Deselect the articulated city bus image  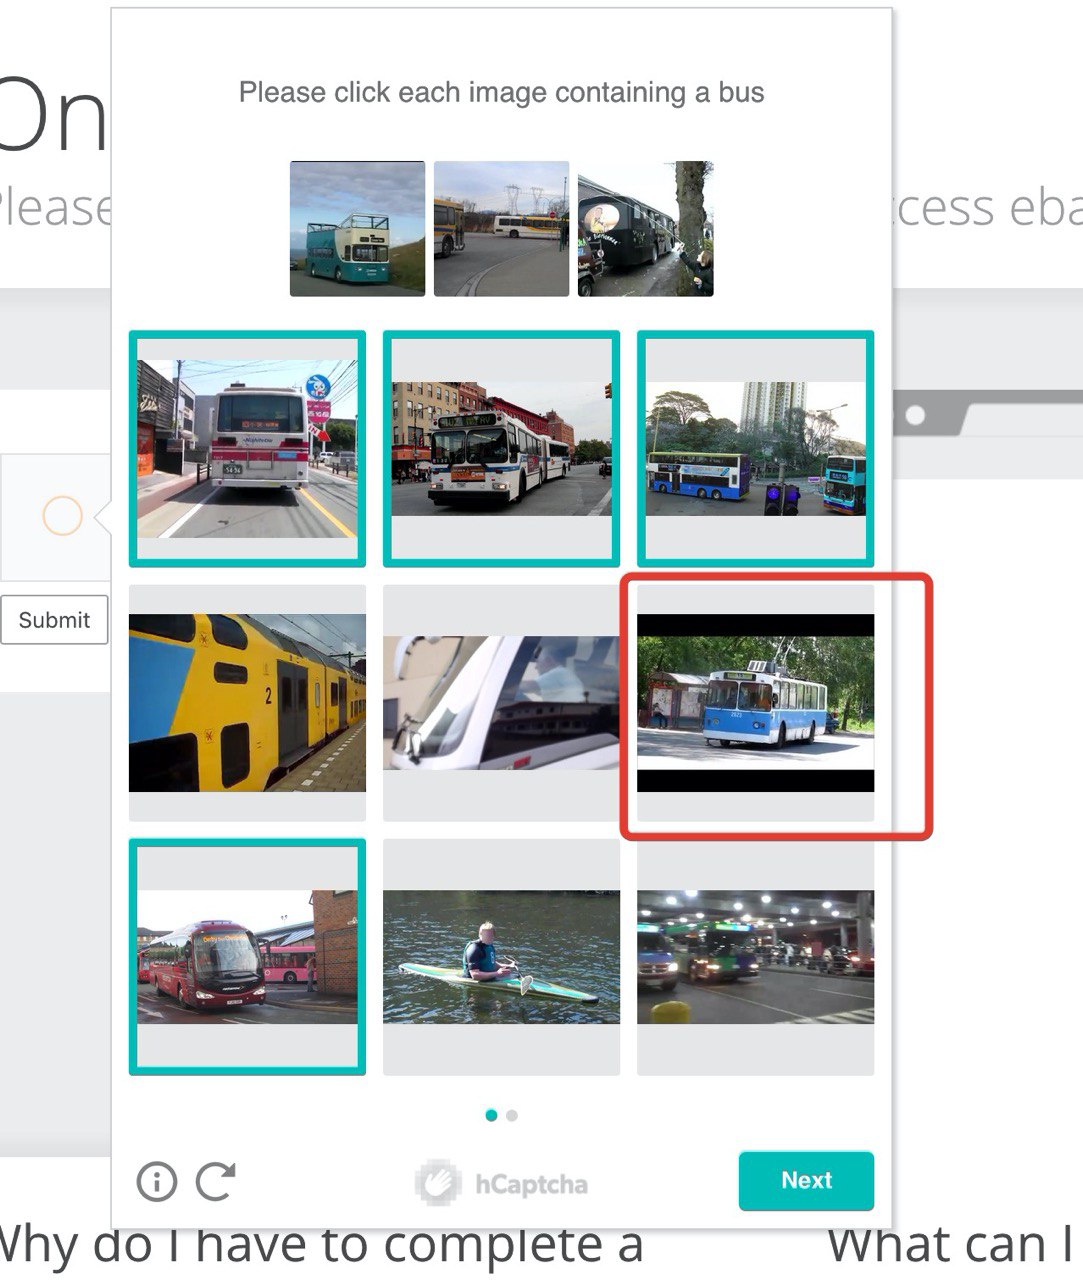[x=501, y=448]
